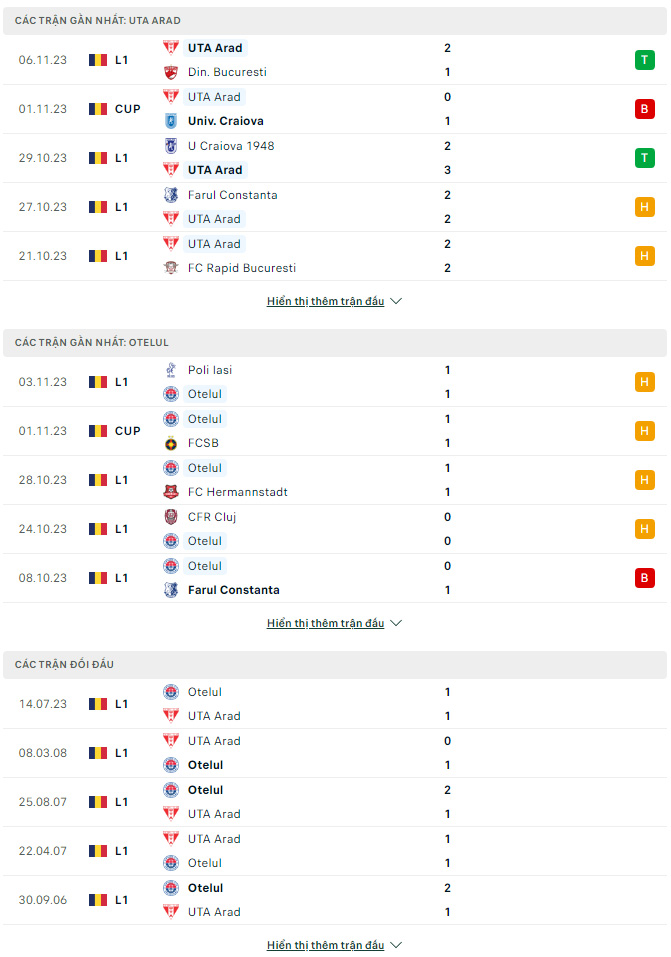Screen dimensions: 671x957
Task: Click the orange H badge for Farul Constanta draw
Action: point(644,207)
